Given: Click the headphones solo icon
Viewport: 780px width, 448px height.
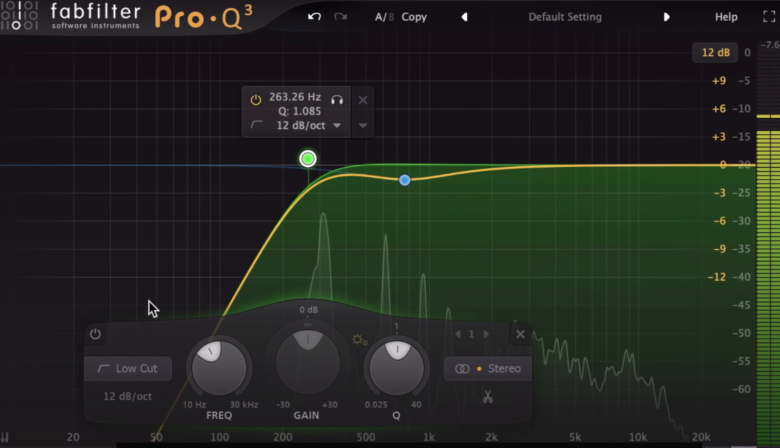Looking at the screenshot, I should pyautogui.click(x=337, y=100).
